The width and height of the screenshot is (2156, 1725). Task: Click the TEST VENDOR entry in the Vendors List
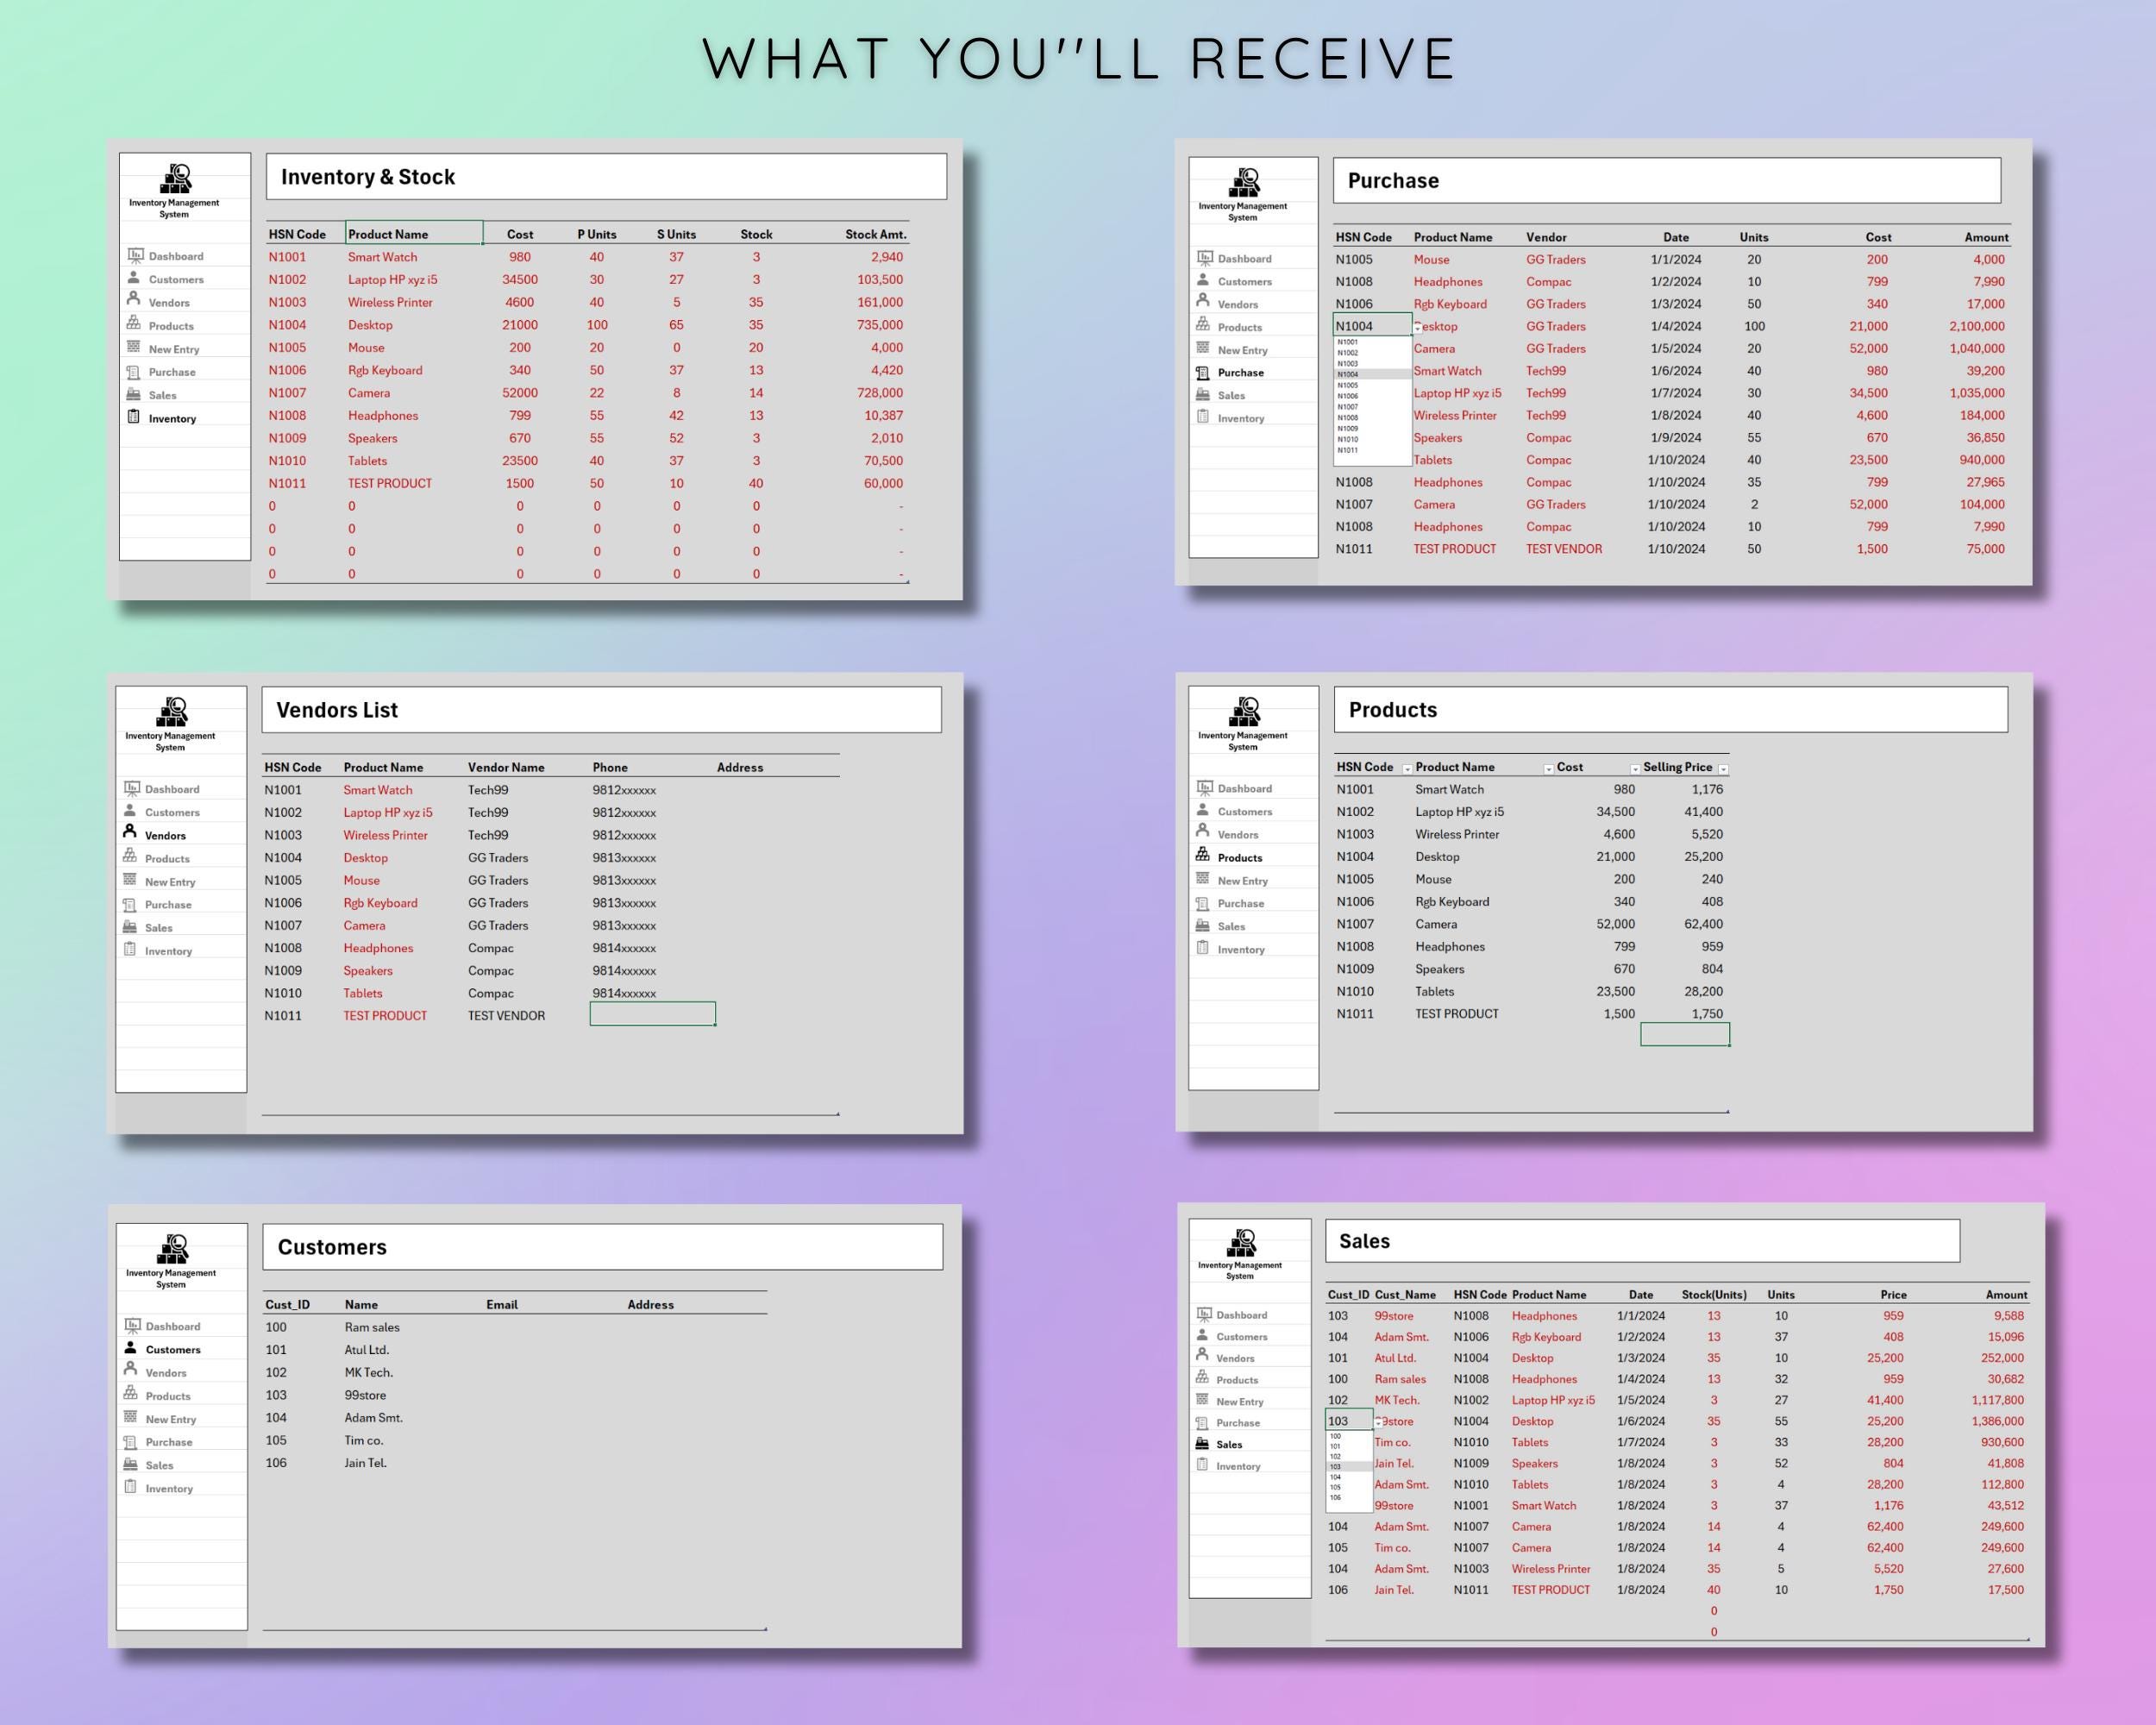click(505, 1015)
